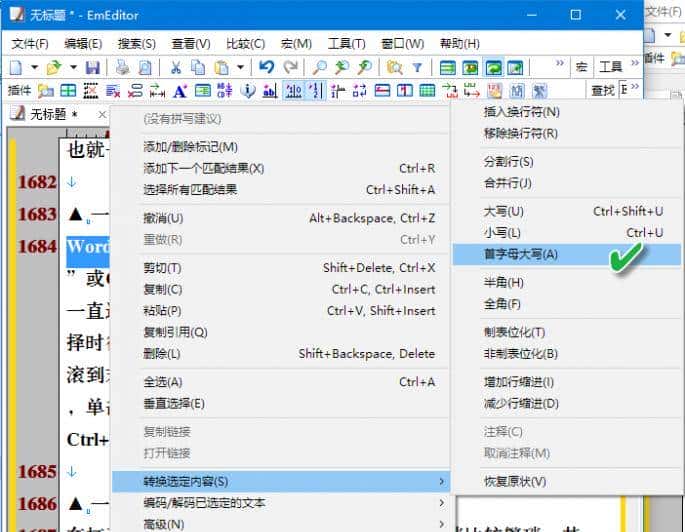Toggle the green wrap-by-window icon

[x=493, y=67]
